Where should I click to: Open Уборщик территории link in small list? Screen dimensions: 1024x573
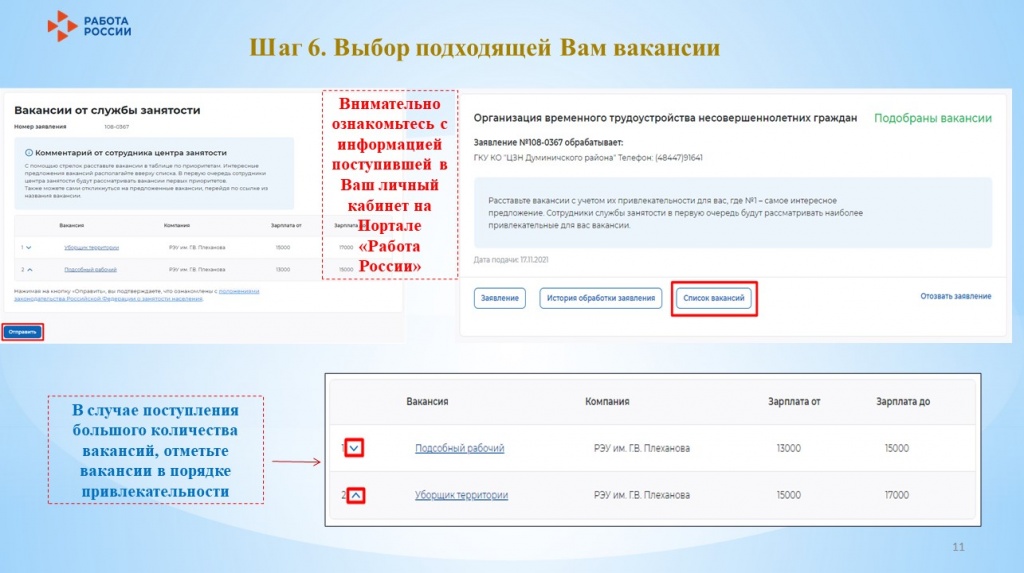(91, 248)
